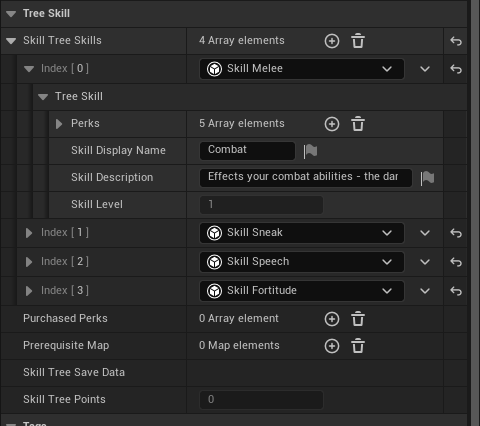480x426 pixels.
Task: Expand Index [1] entry
Action: (x=29, y=233)
